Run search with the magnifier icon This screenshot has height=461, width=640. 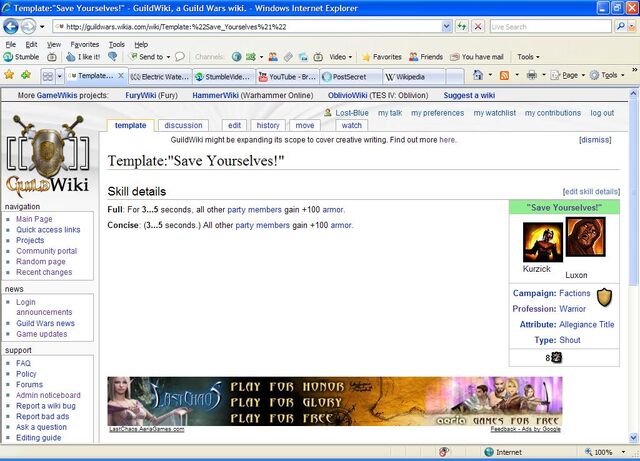620,27
